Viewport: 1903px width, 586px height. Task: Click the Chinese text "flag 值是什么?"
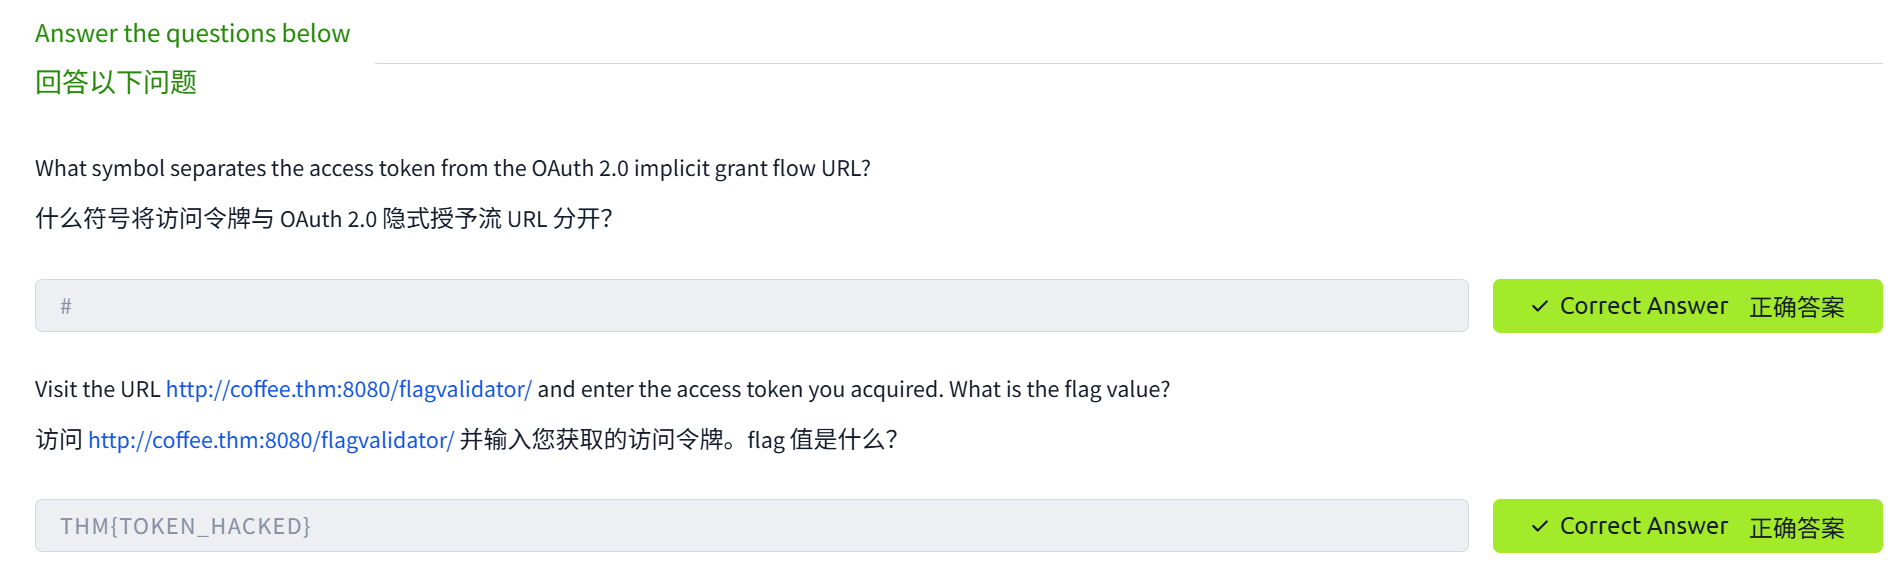[822, 440]
